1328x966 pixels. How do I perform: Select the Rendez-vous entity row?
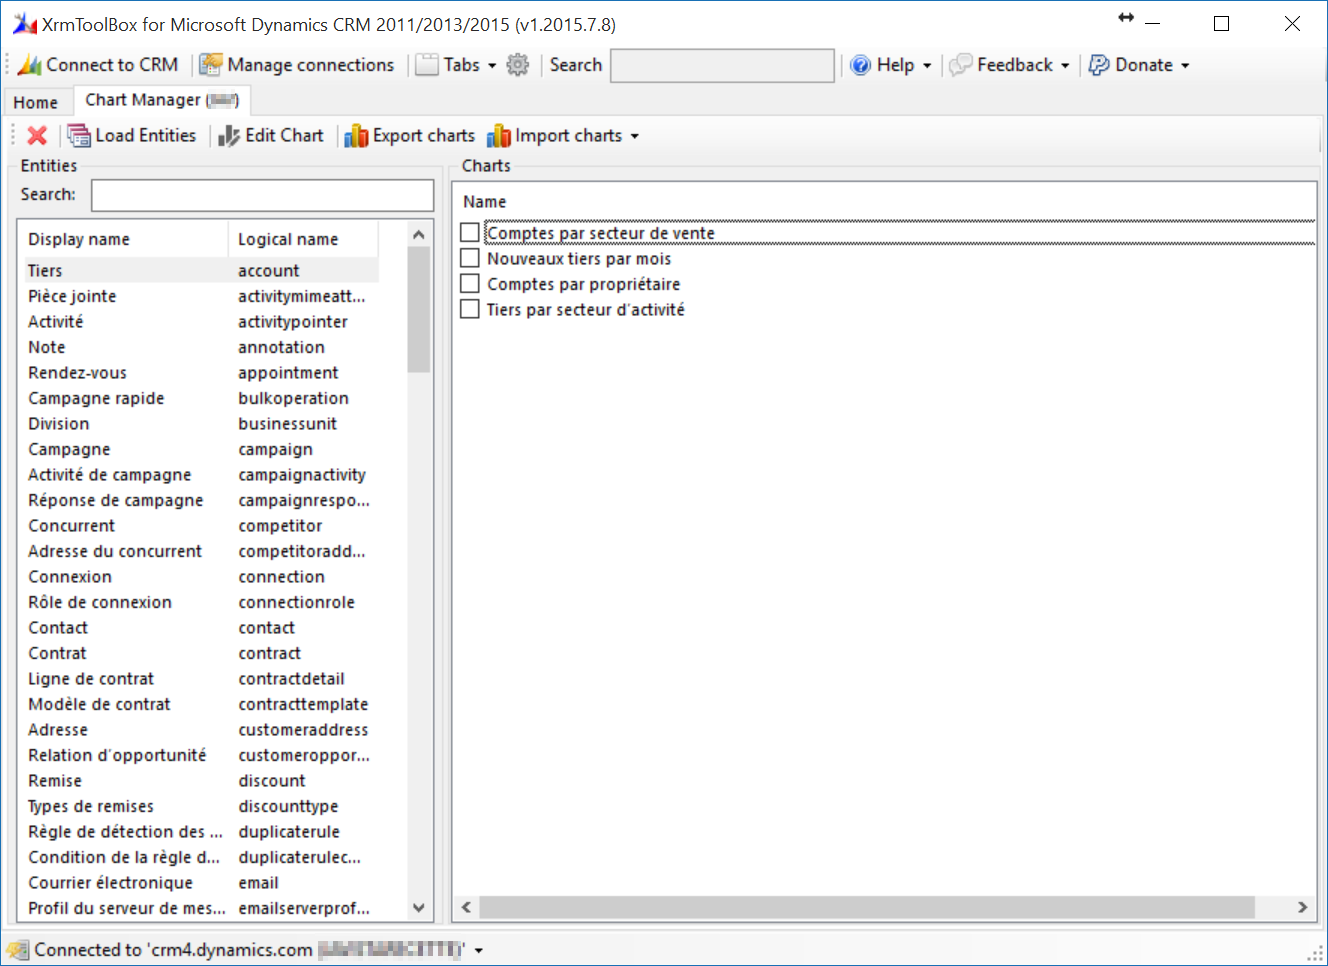click(201, 373)
